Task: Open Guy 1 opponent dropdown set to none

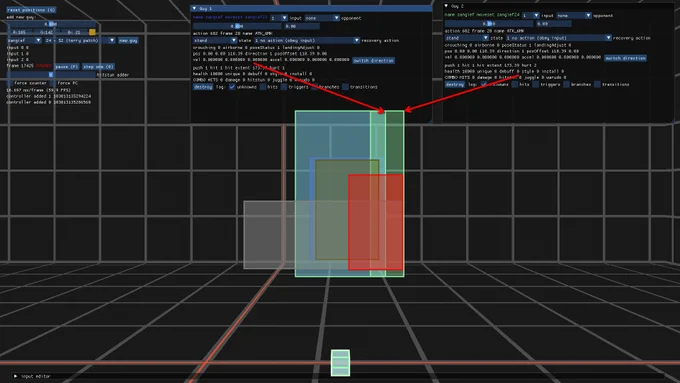Action: 322,18
